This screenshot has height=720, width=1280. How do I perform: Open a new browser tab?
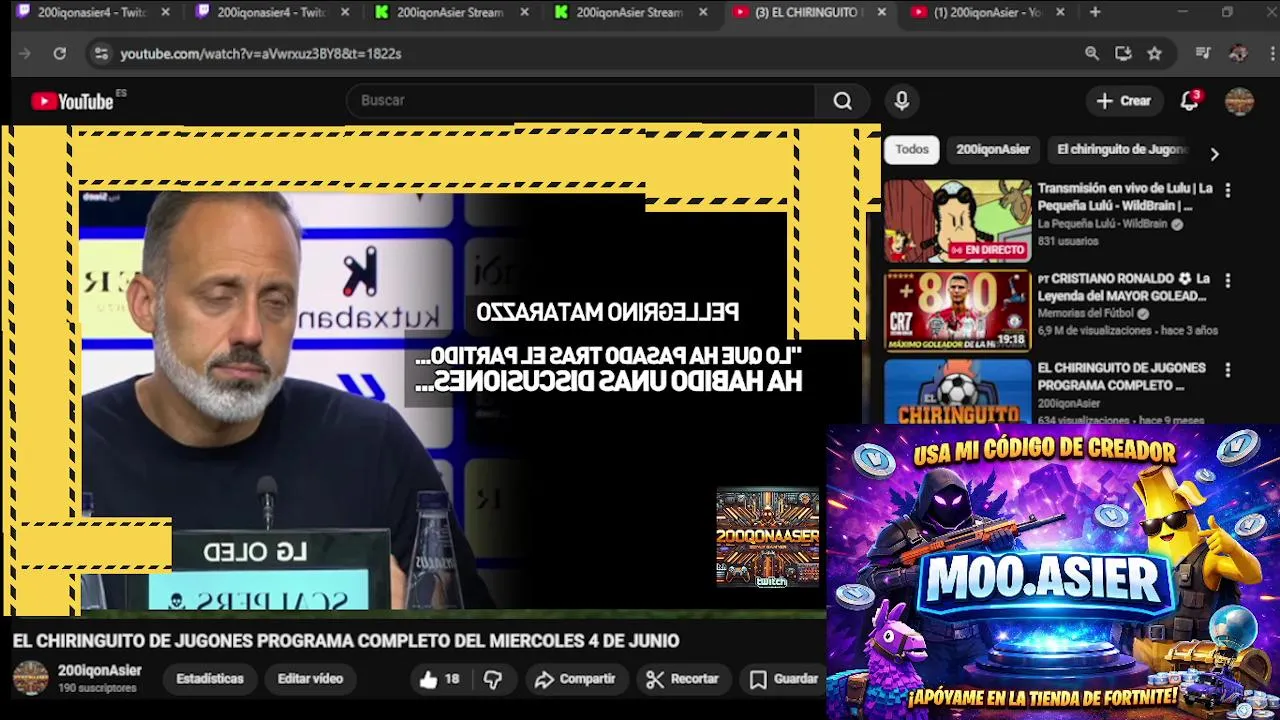pos(1095,12)
